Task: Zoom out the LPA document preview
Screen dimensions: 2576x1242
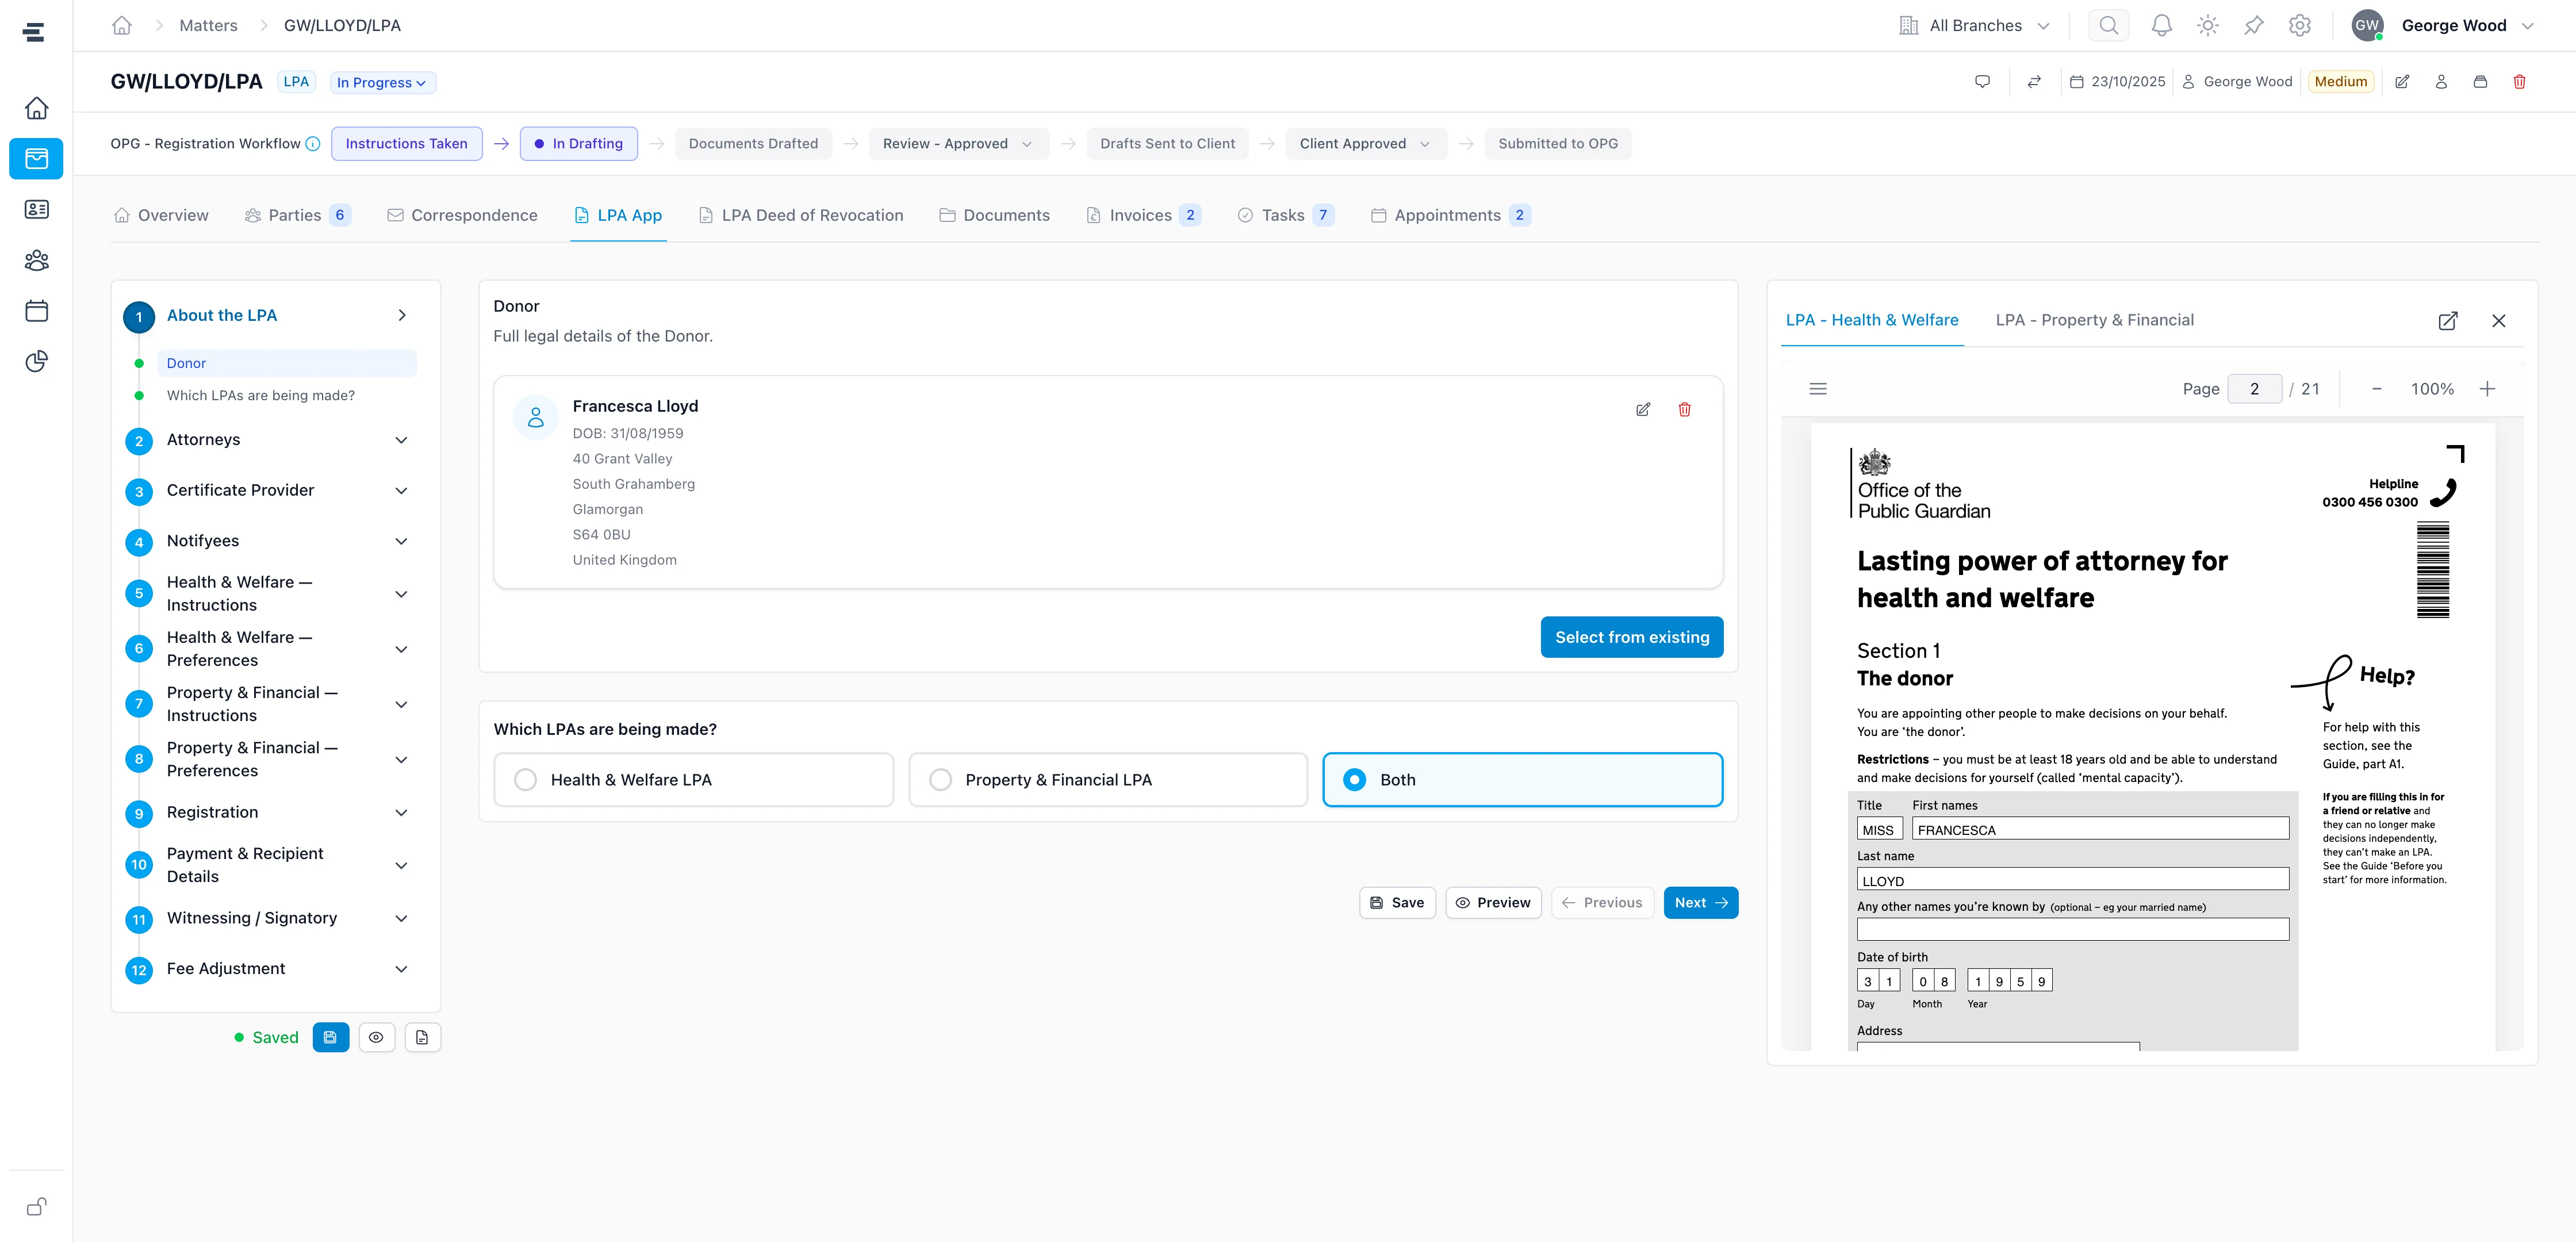Action: (2376, 389)
